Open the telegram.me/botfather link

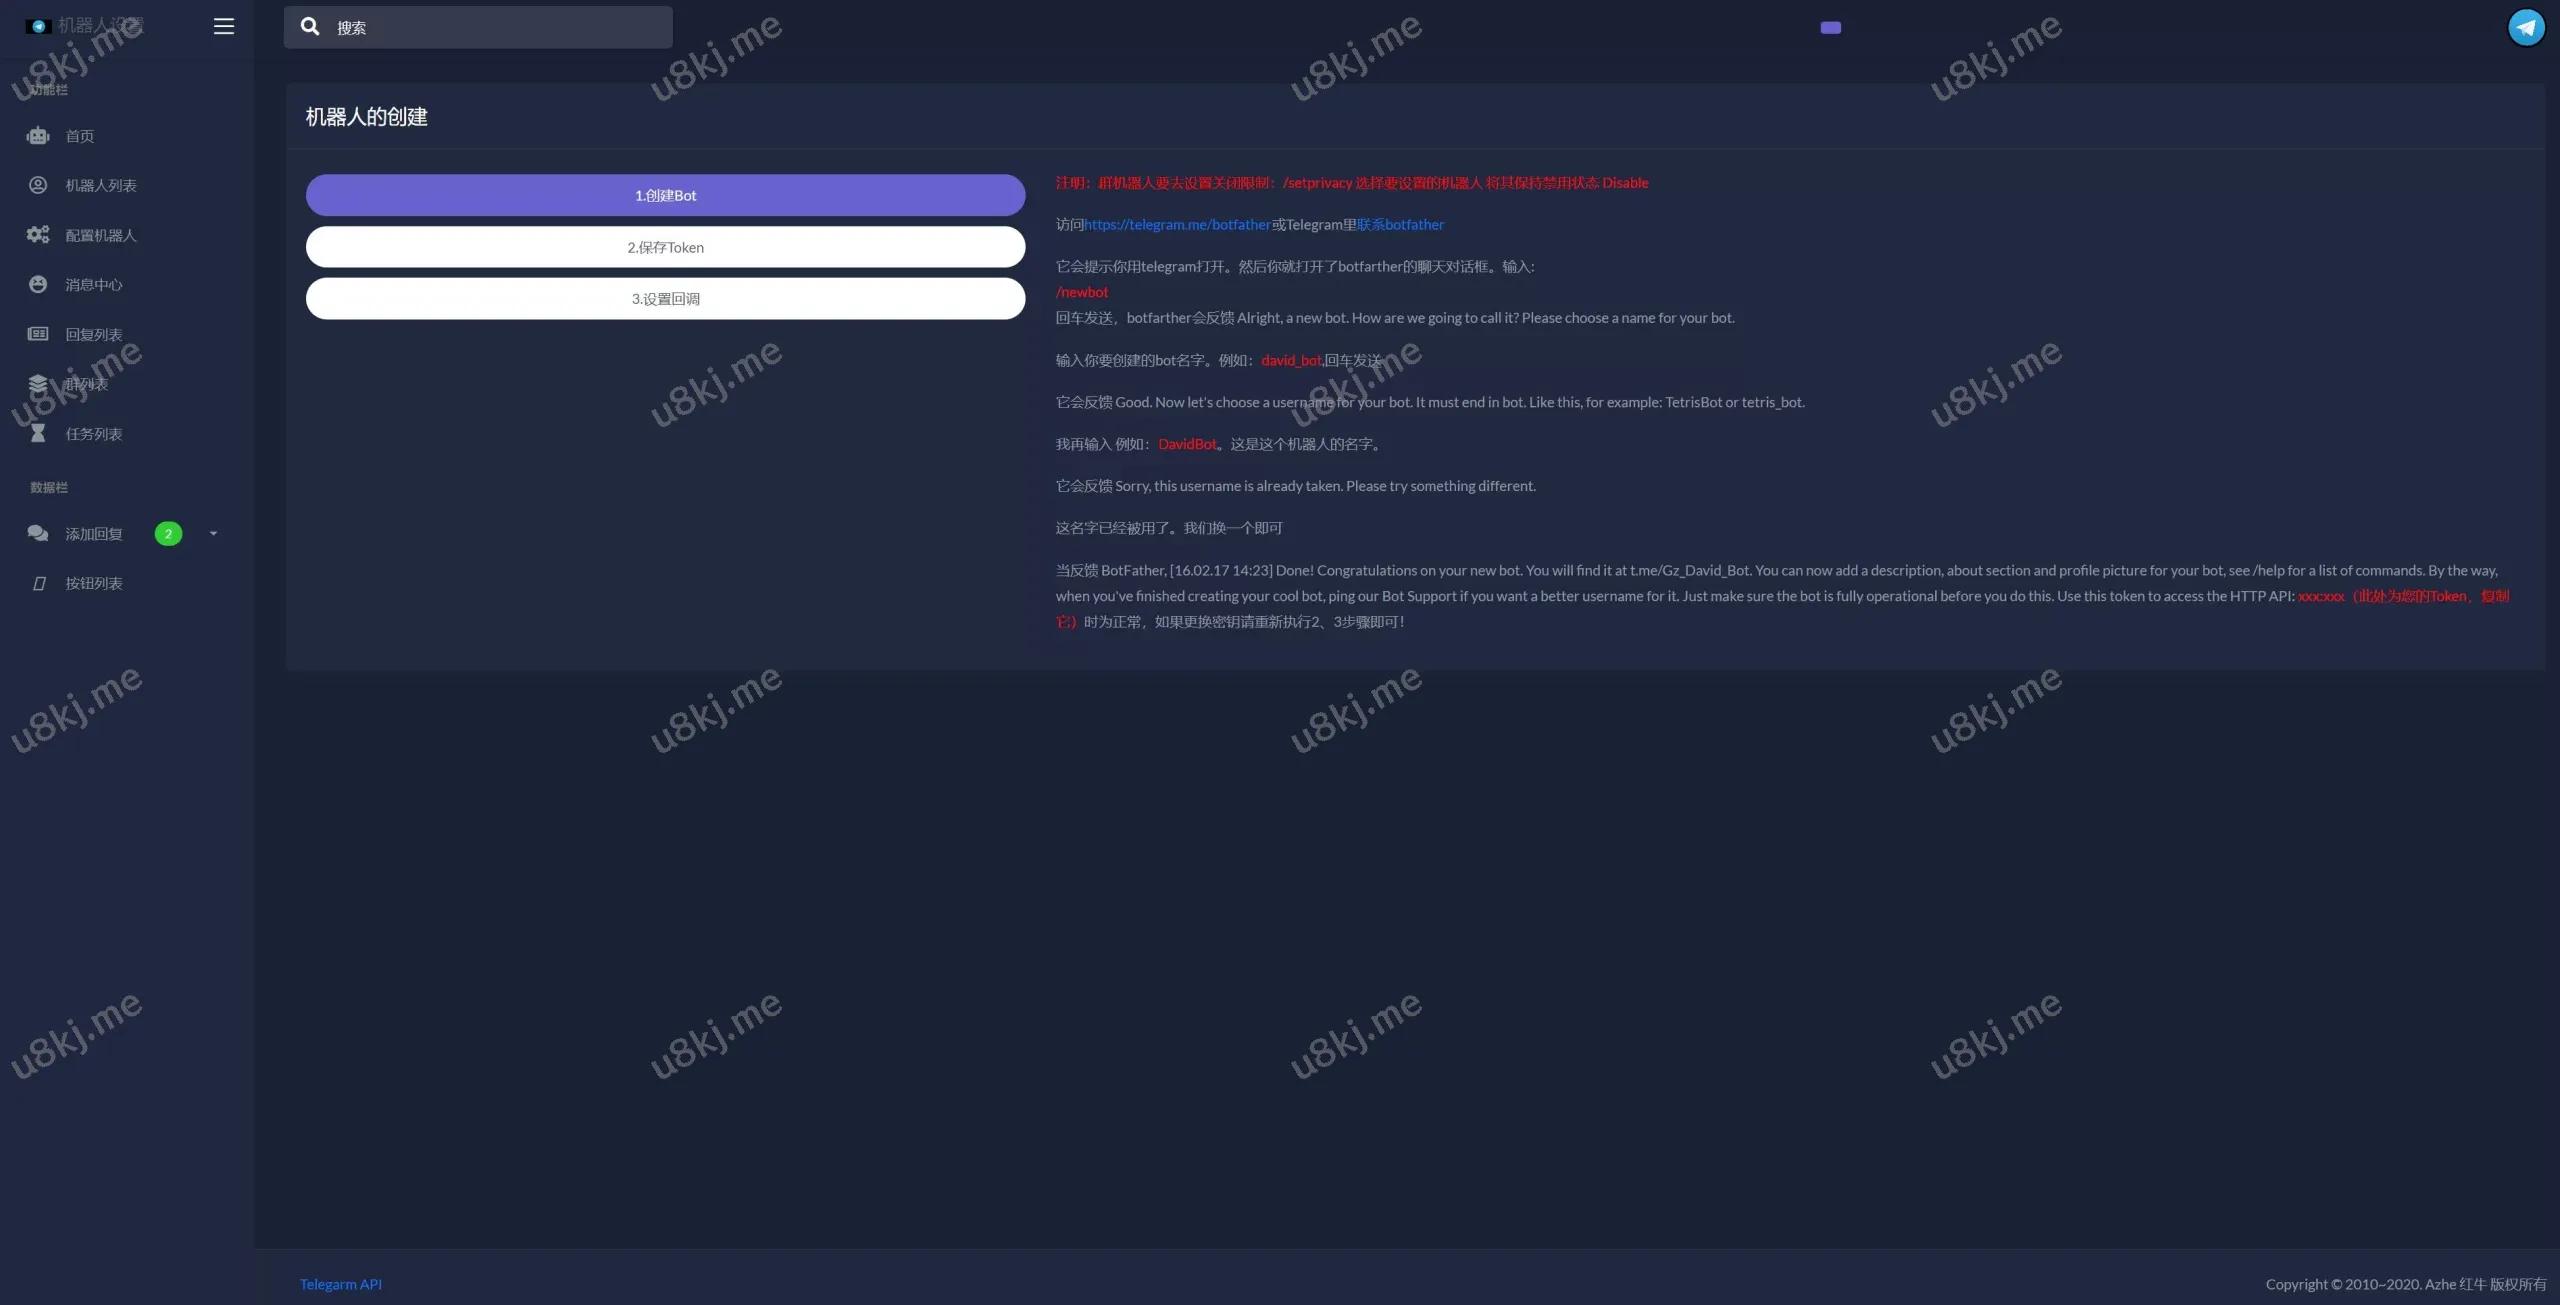point(1177,225)
